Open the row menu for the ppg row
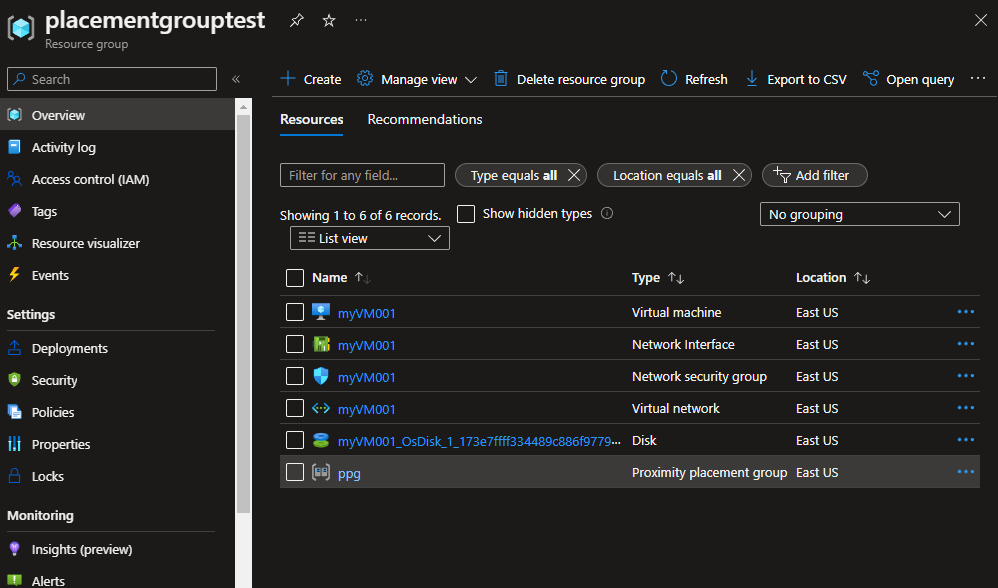The height and width of the screenshot is (588, 998). click(966, 471)
